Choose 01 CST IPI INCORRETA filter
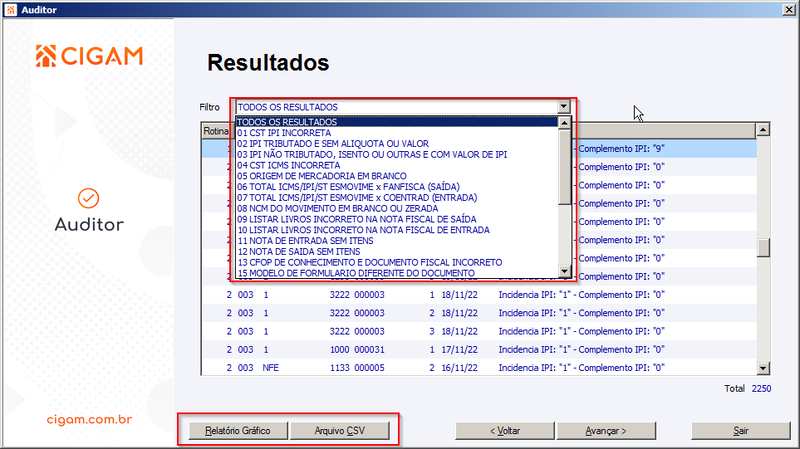The height and width of the screenshot is (449, 800). (x=397, y=133)
